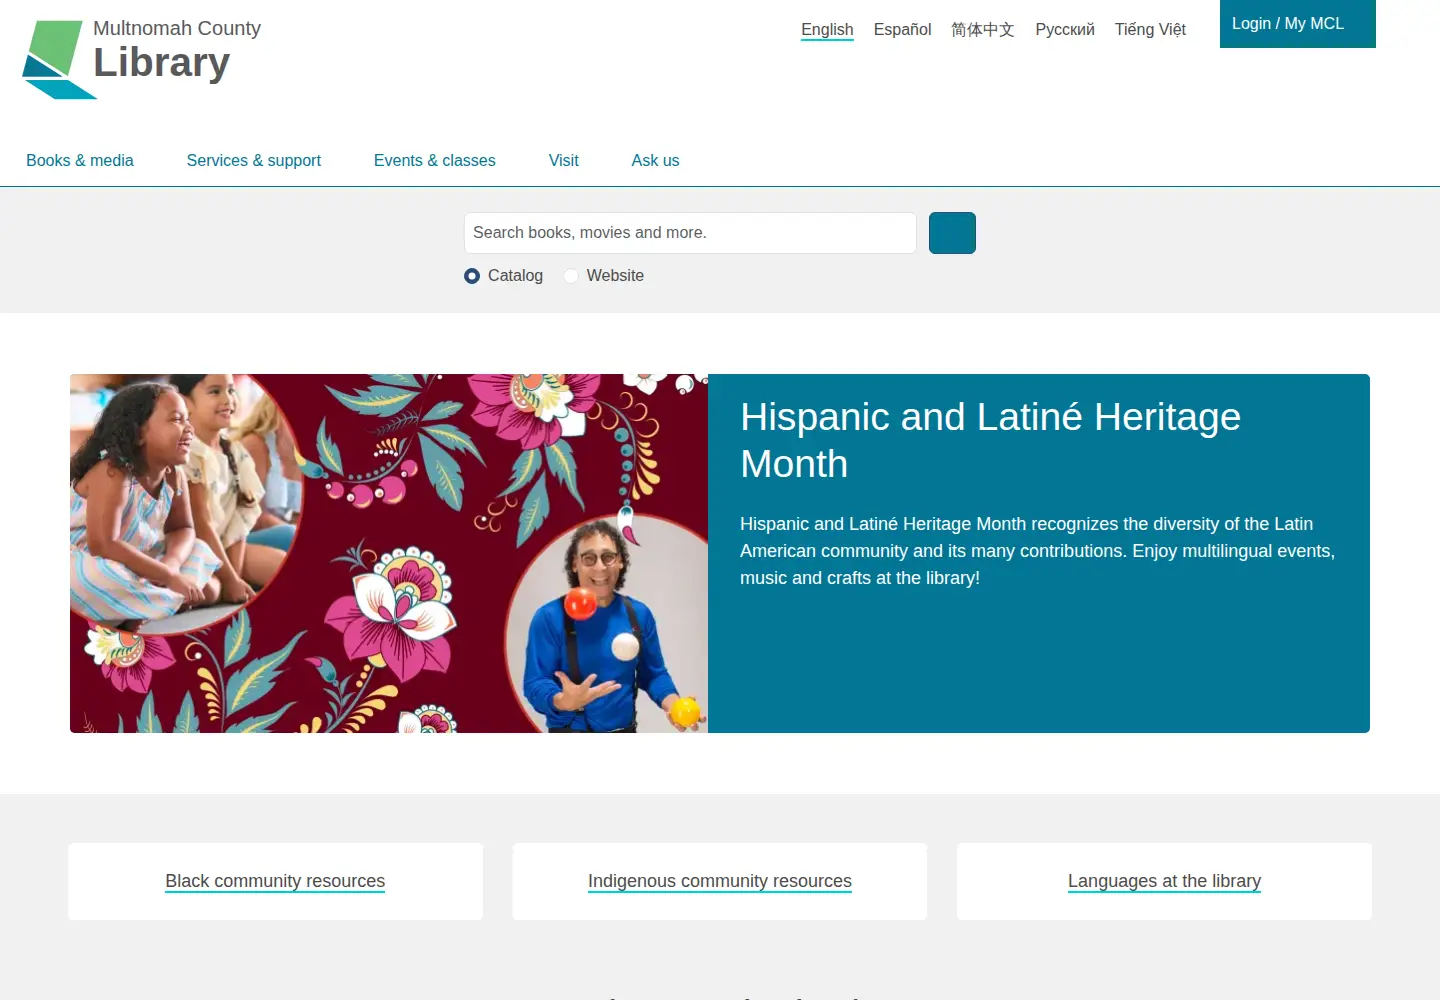Screen dimensions: 1440x1000
Task: Switch language to Tiếng Việt
Action: (1150, 30)
